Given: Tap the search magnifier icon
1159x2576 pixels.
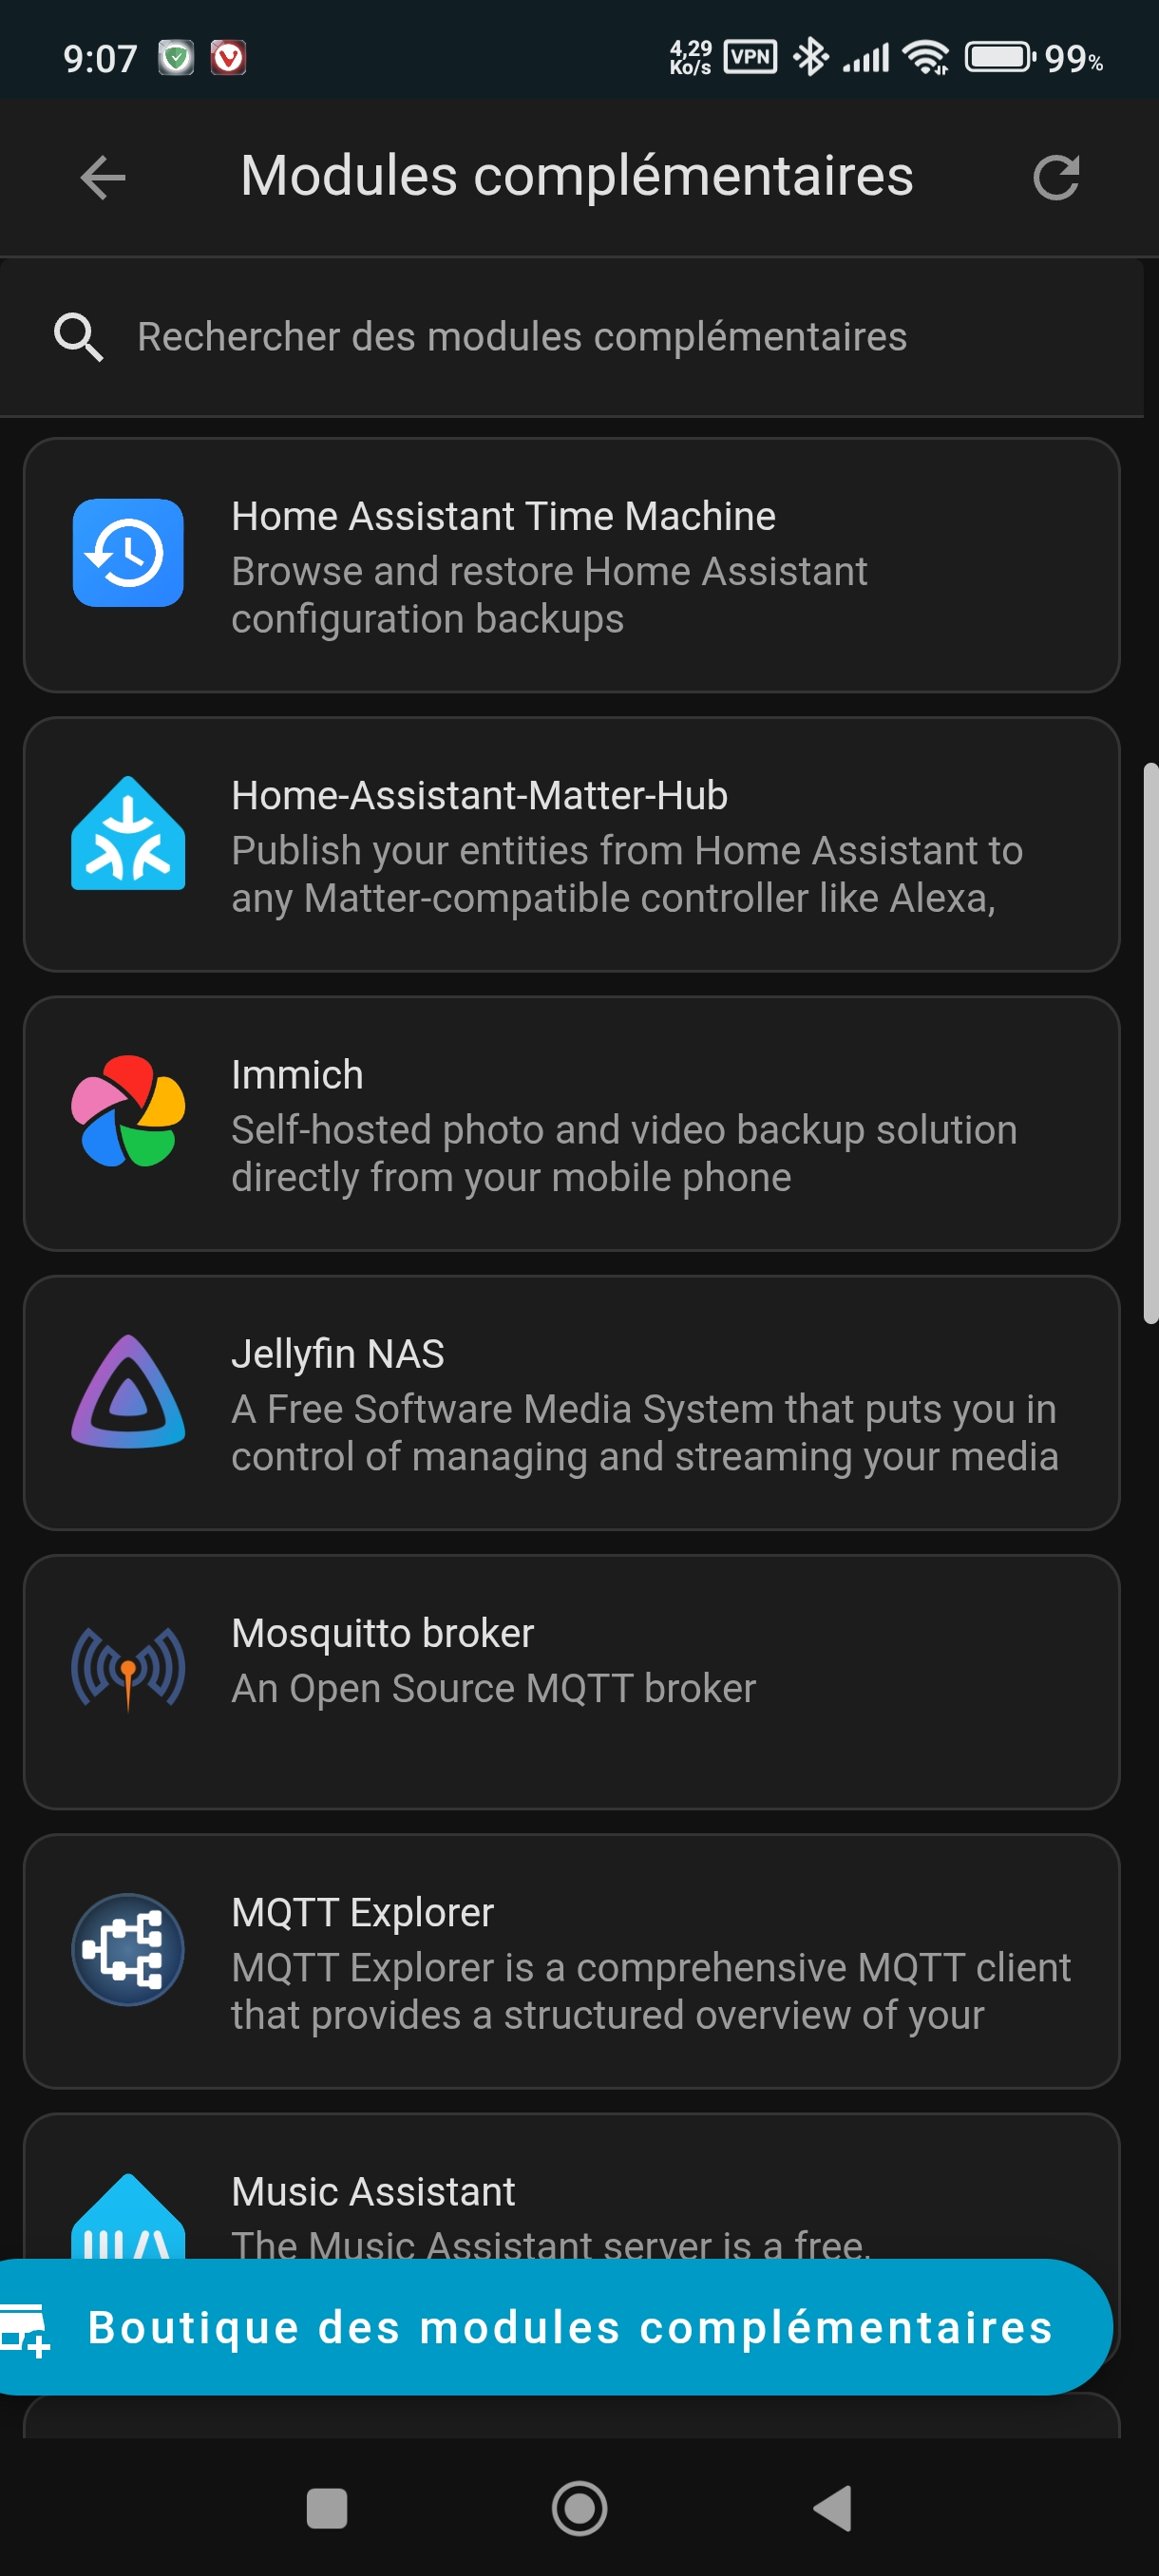Looking at the screenshot, I should (x=78, y=337).
